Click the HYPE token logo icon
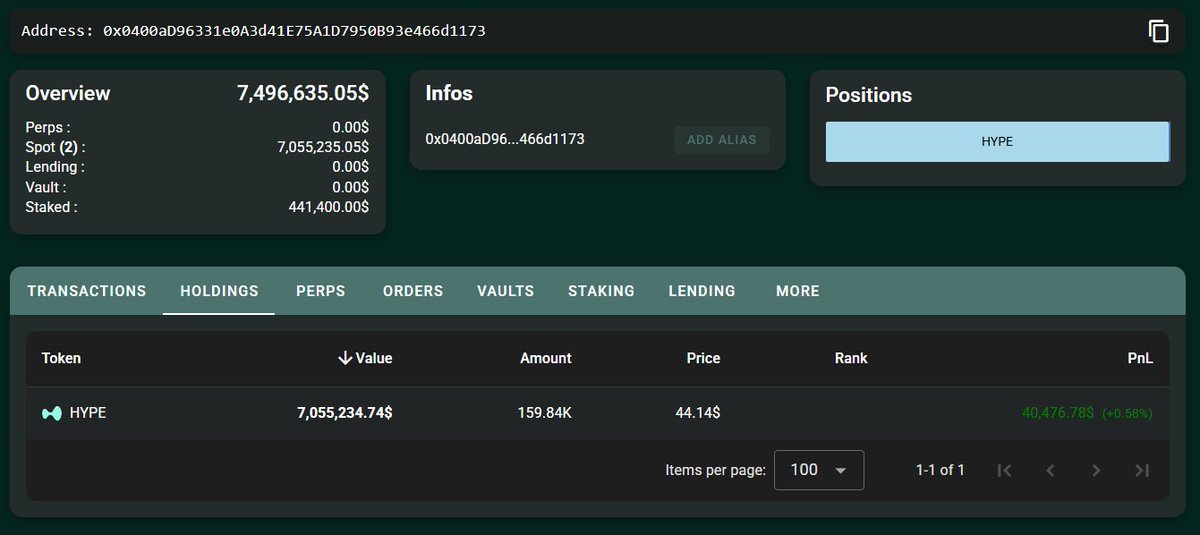Viewport: 1200px width, 535px height. tap(51, 412)
